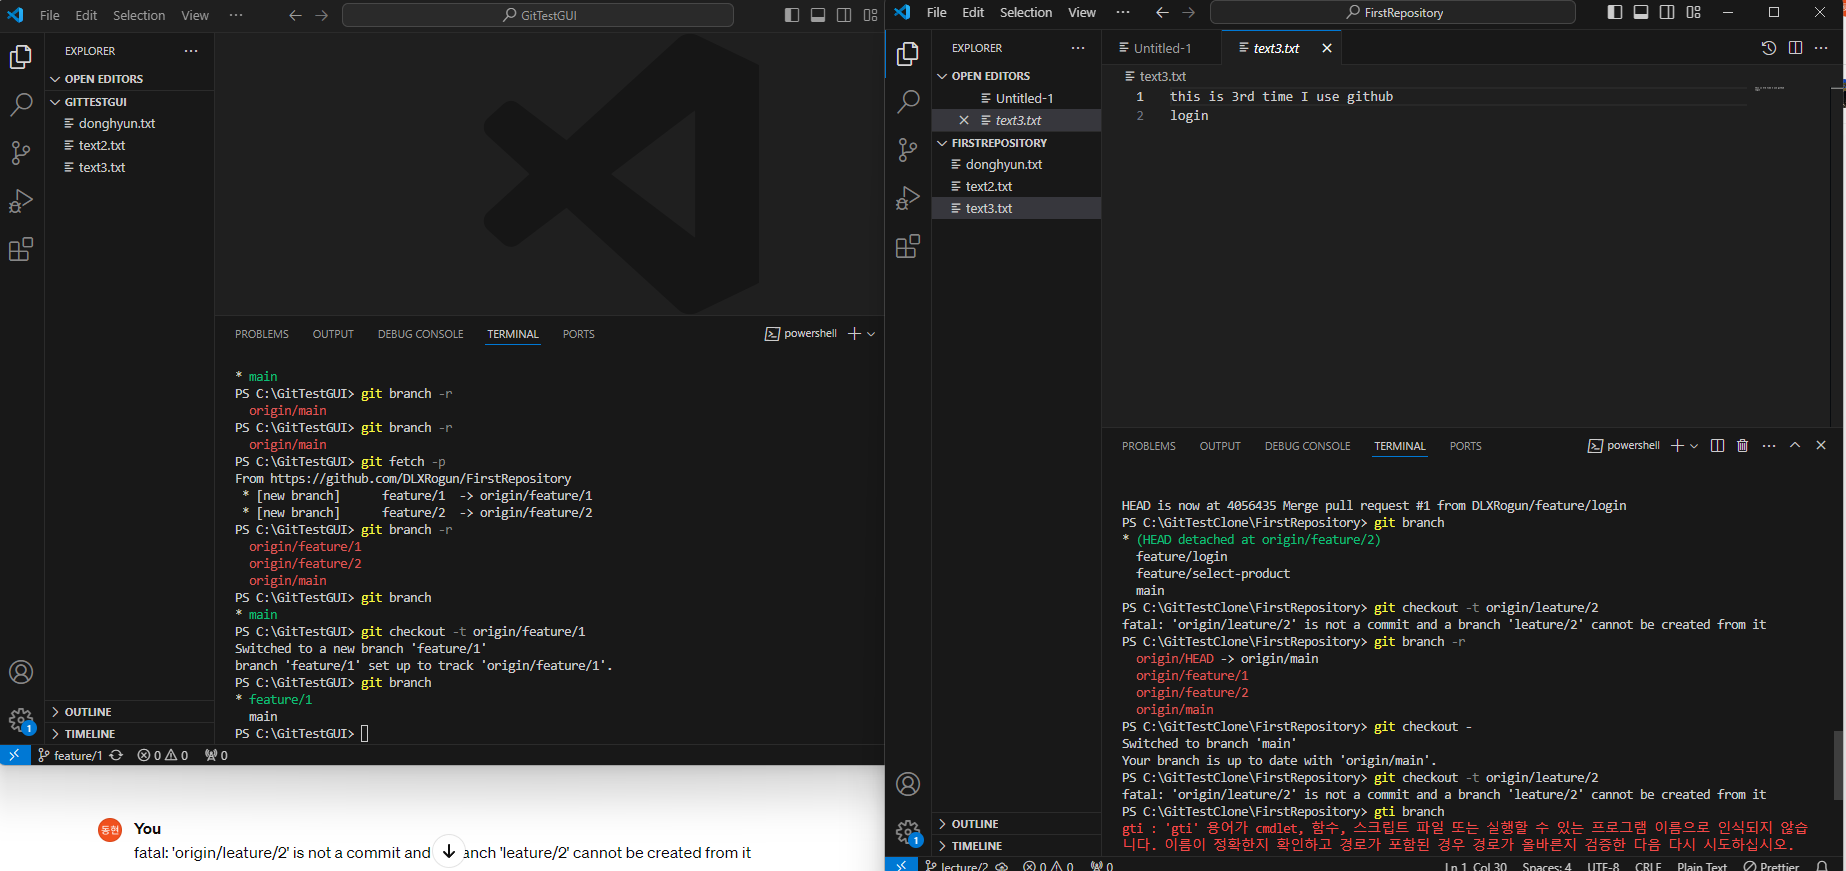Open editor More Actions menu
Viewport: 1846px width, 871px height.
(1821, 48)
